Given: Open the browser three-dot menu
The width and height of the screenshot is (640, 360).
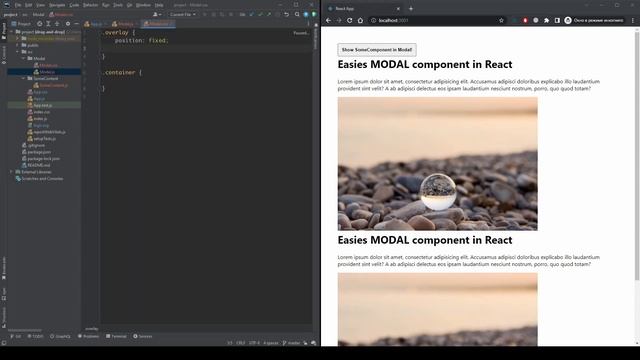Looking at the screenshot, I should (633, 20).
